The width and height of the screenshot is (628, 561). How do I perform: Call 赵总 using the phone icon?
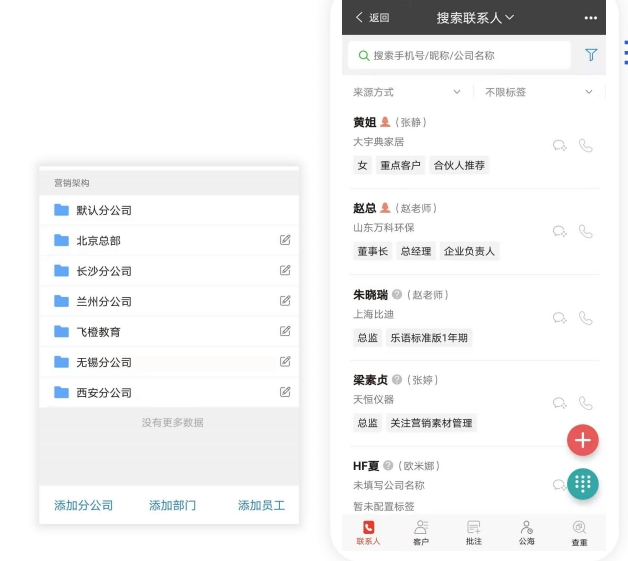[586, 231]
